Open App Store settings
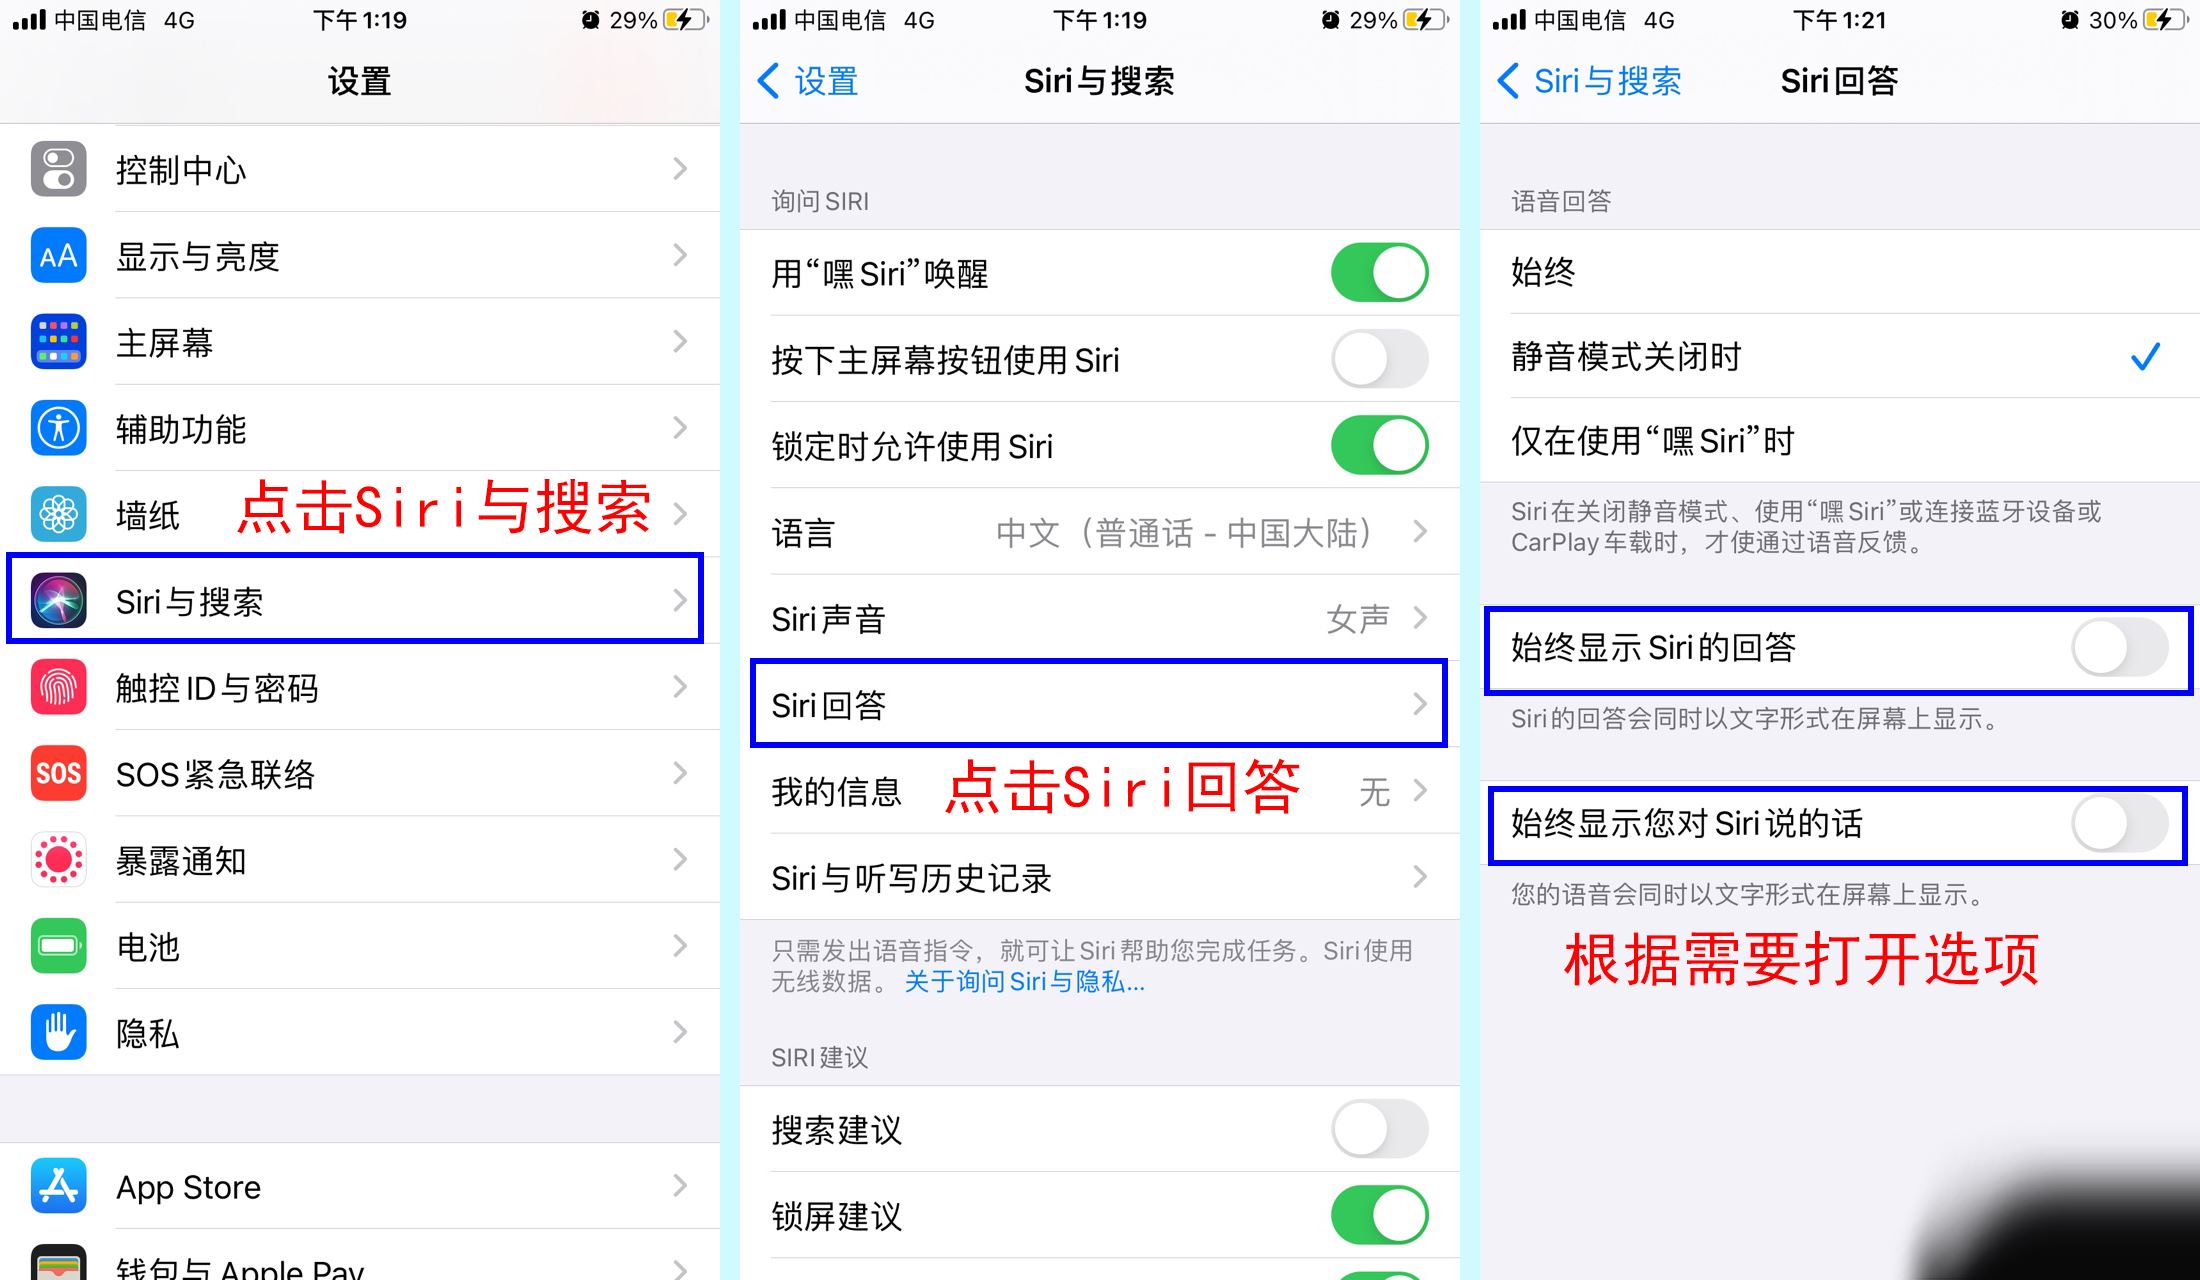The height and width of the screenshot is (1280, 2200). [366, 1184]
